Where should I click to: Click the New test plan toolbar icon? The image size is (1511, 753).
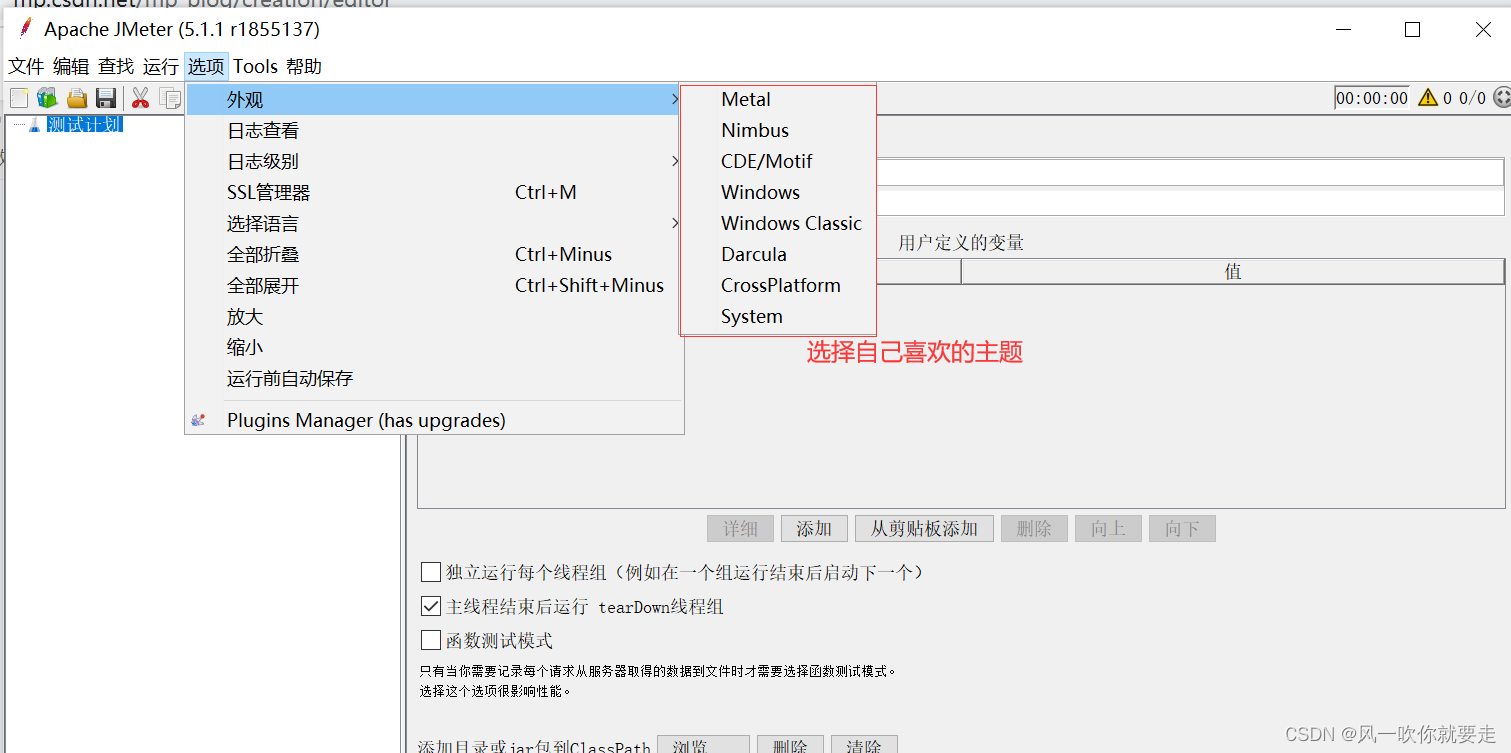pos(19,98)
